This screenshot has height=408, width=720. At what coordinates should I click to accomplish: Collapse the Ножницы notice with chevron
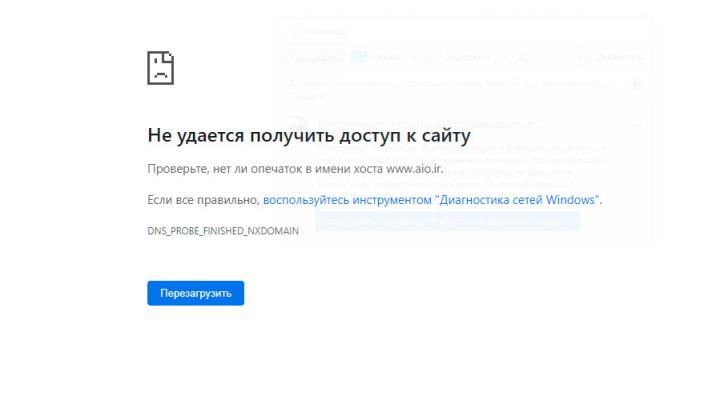tap(637, 125)
